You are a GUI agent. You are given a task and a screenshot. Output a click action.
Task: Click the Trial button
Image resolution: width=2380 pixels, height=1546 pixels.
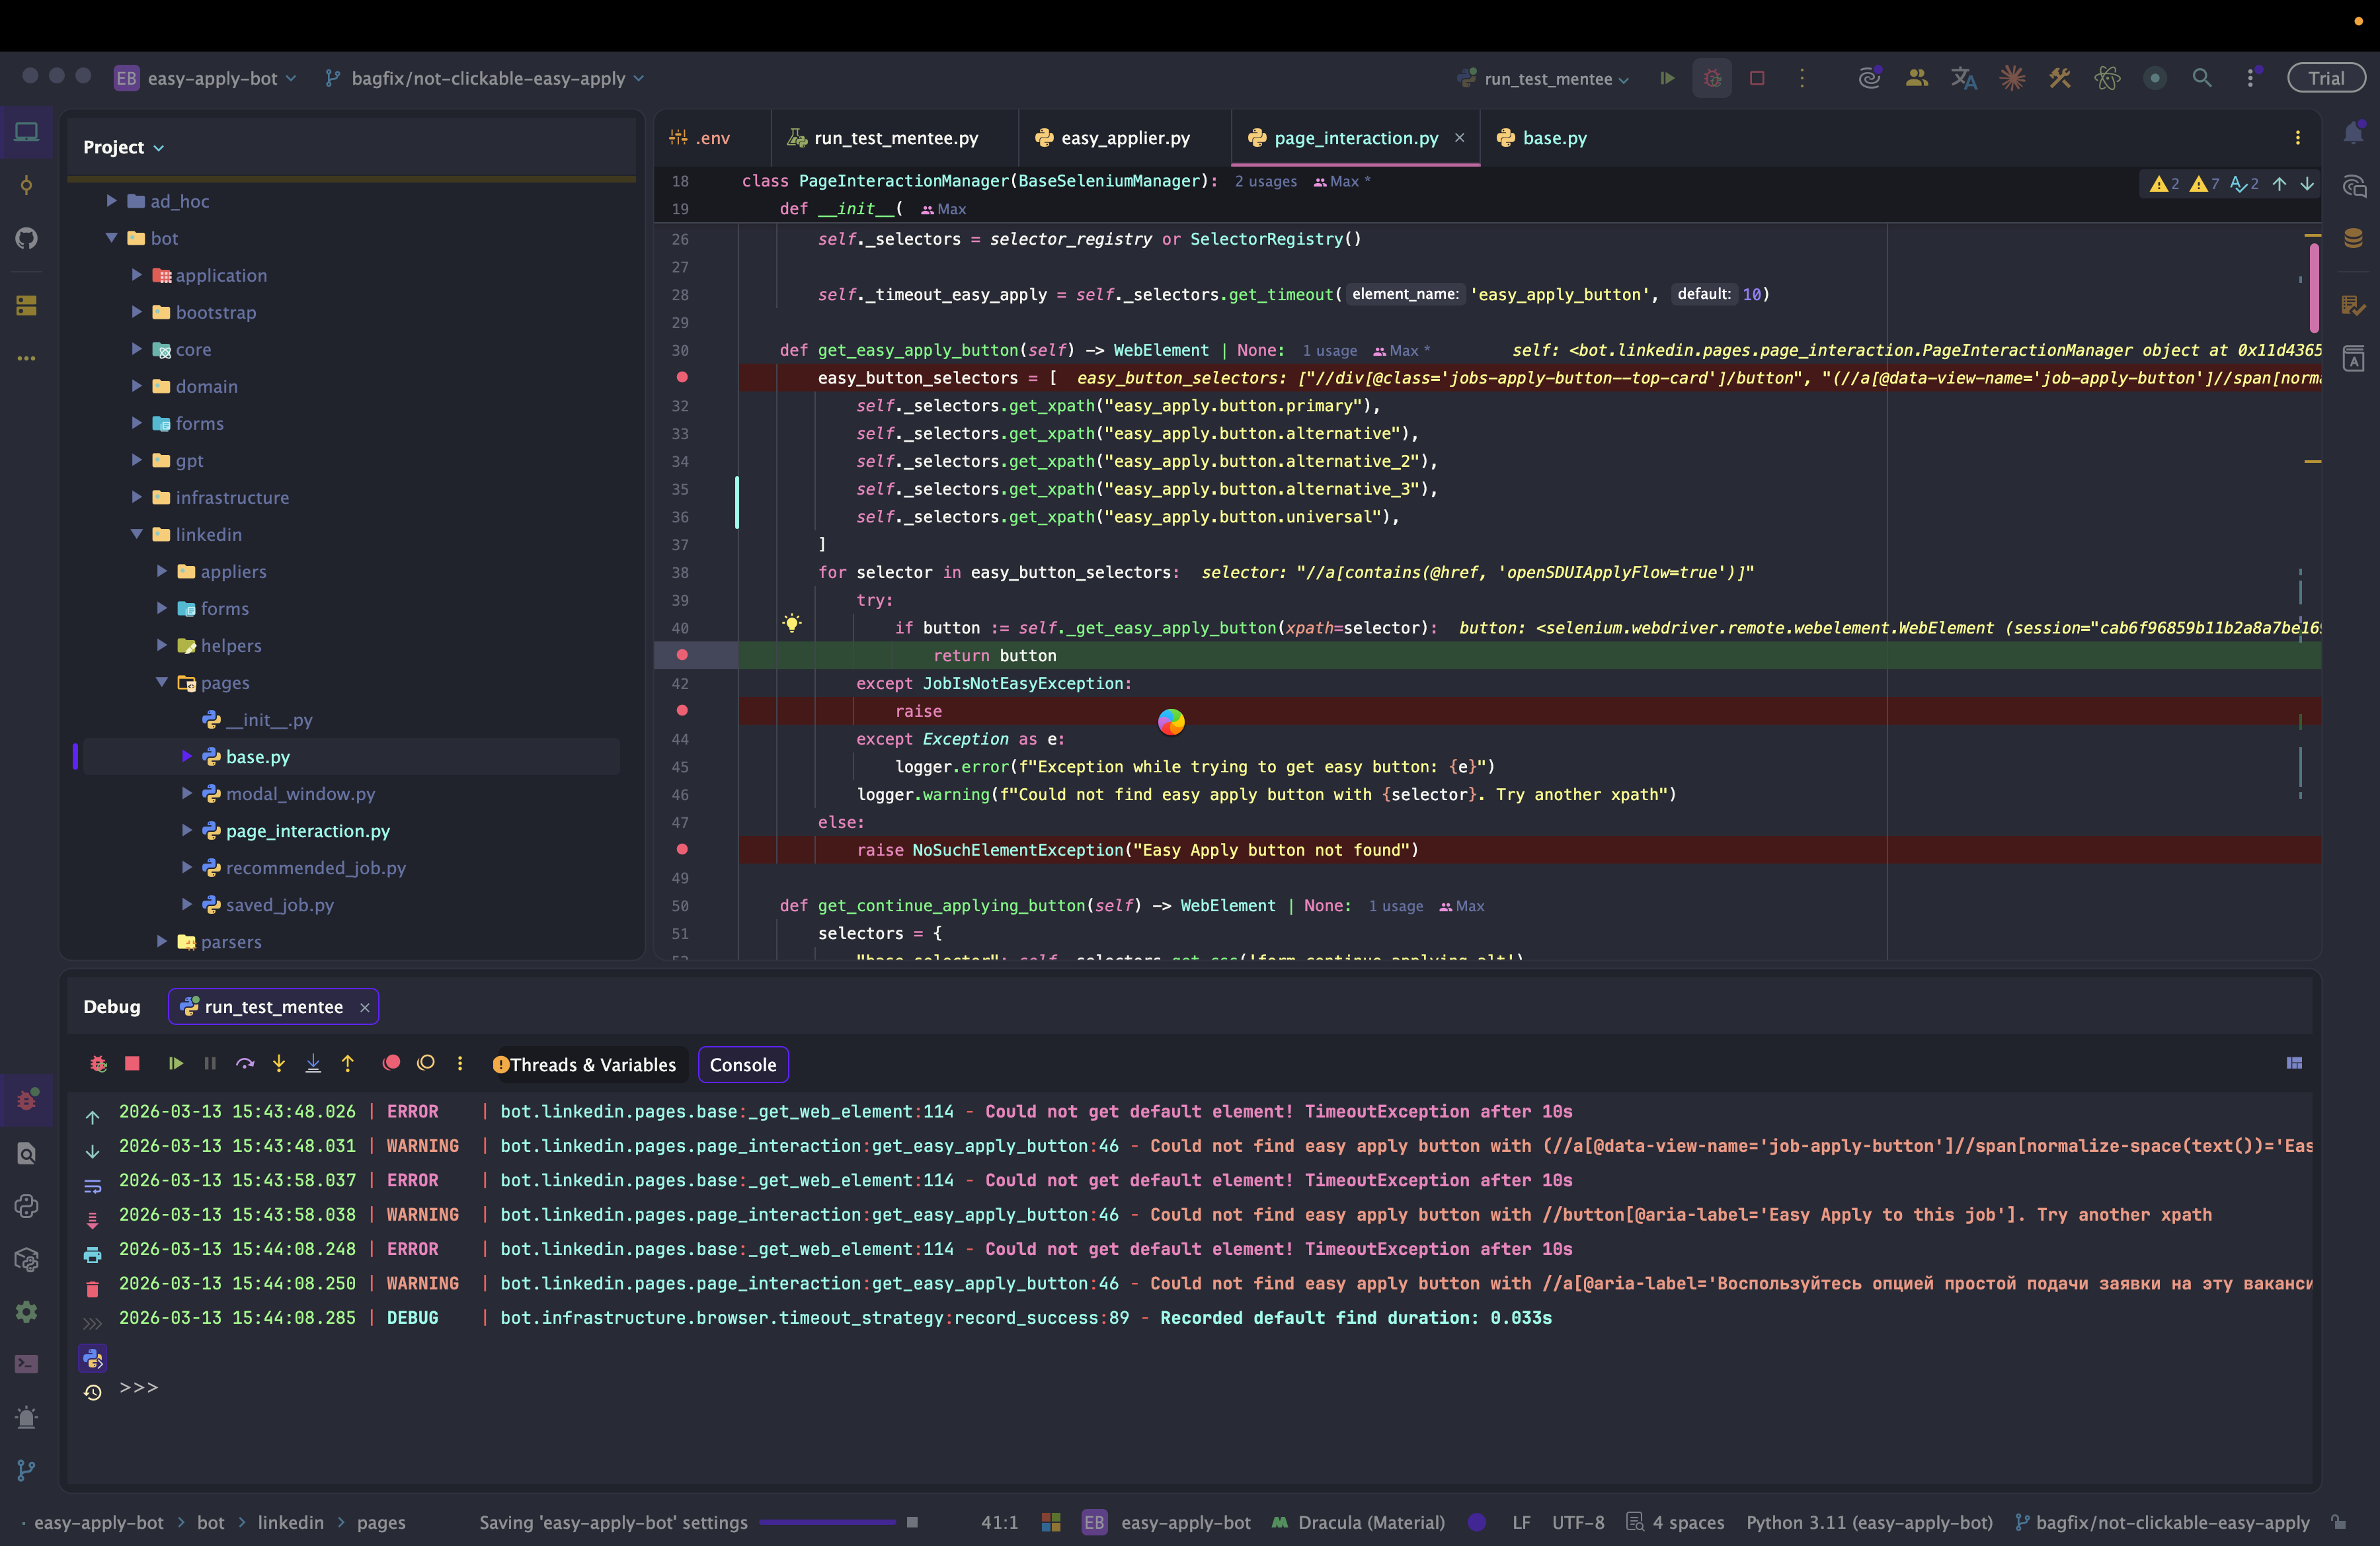coord(2325,78)
